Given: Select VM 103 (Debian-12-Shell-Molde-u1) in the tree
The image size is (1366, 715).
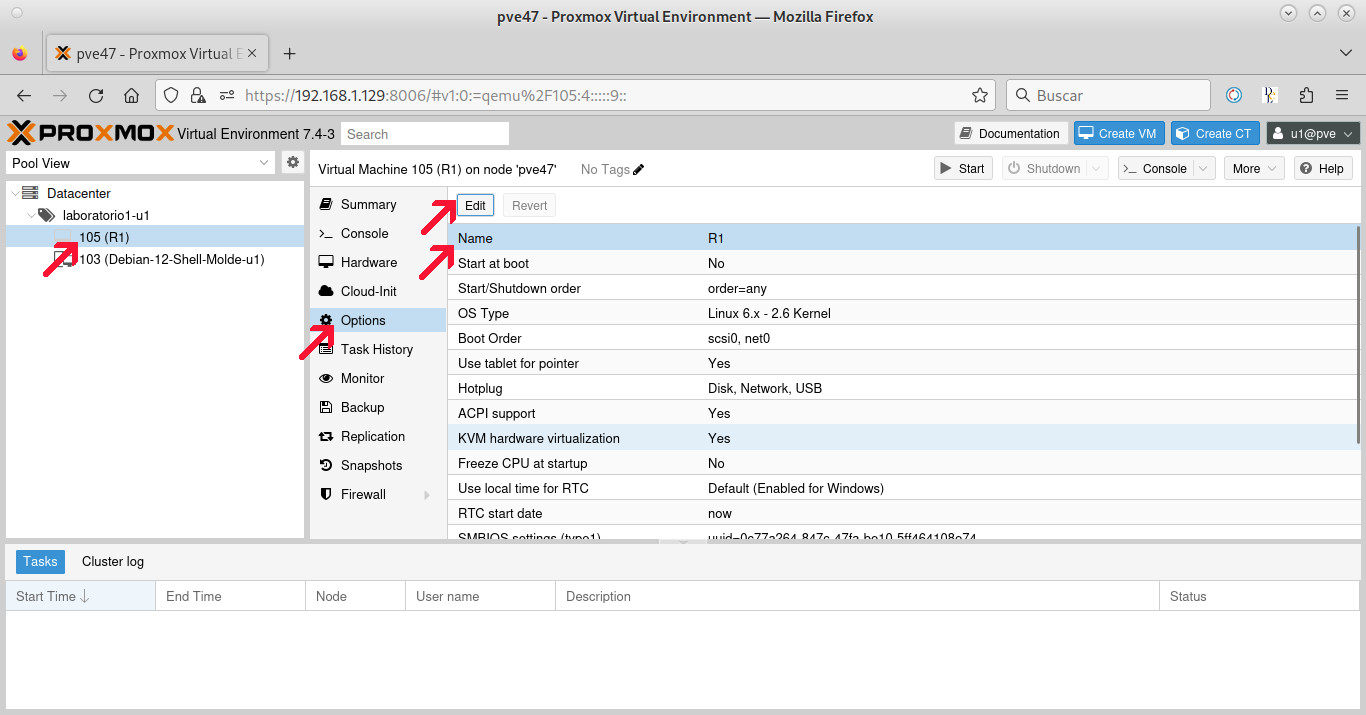Looking at the screenshot, I should 155,259.
